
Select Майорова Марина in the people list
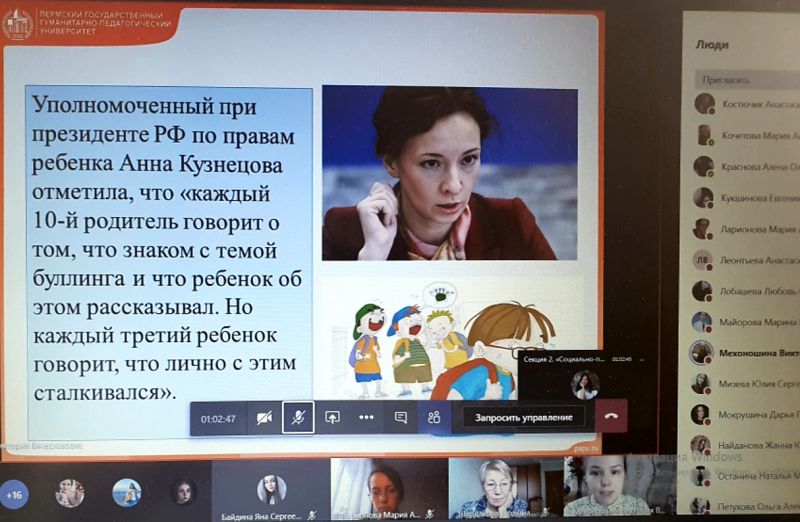(746, 322)
